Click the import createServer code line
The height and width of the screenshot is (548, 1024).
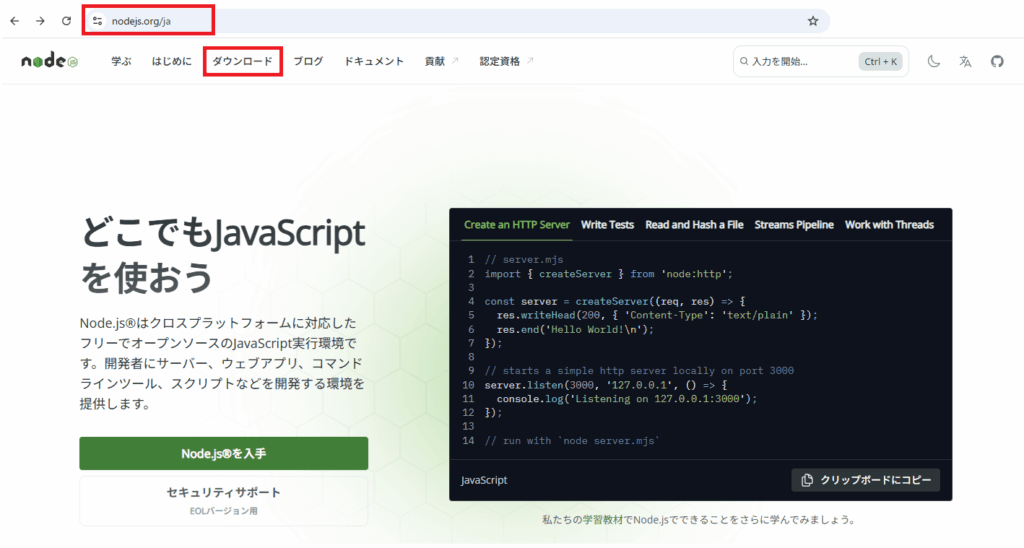coord(609,274)
